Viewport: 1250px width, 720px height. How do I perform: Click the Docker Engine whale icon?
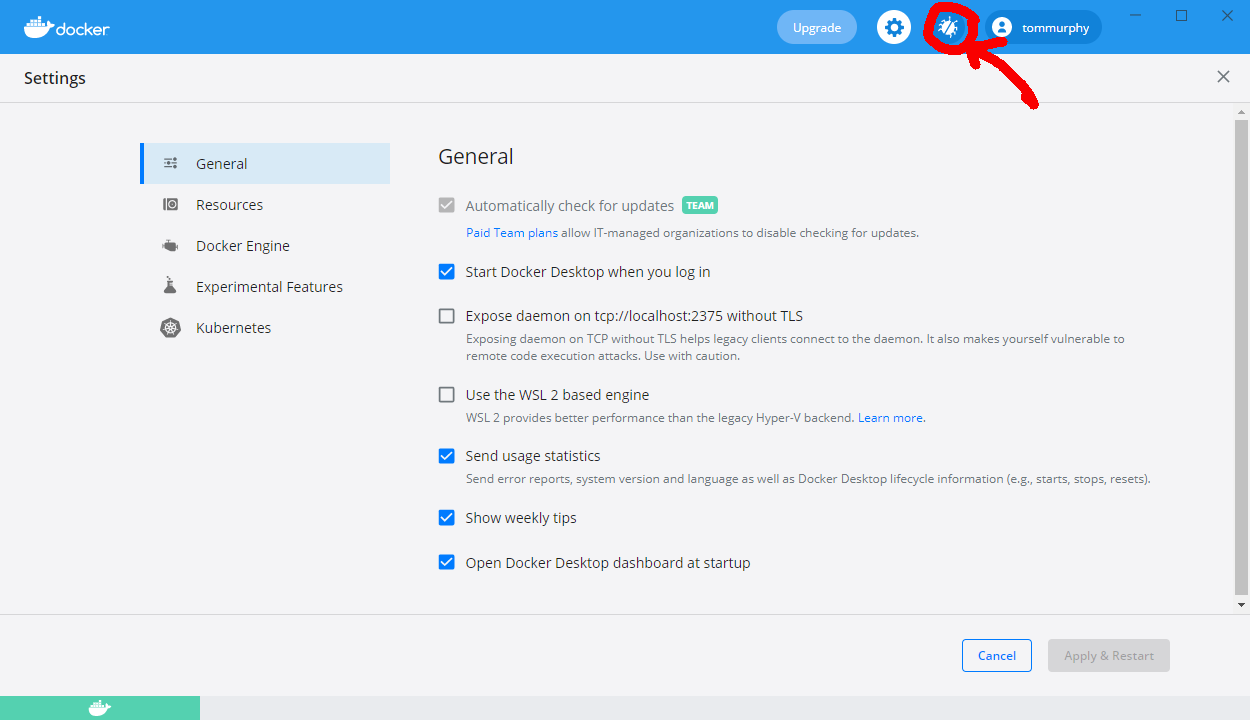click(x=171, y=246)
